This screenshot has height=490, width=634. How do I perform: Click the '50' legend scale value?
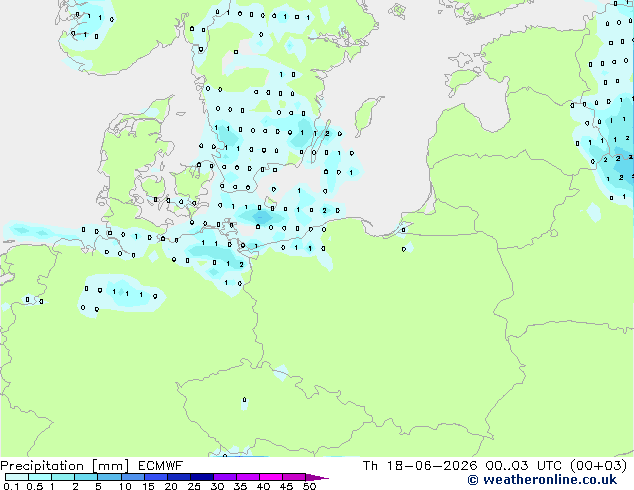coord(309,486)
